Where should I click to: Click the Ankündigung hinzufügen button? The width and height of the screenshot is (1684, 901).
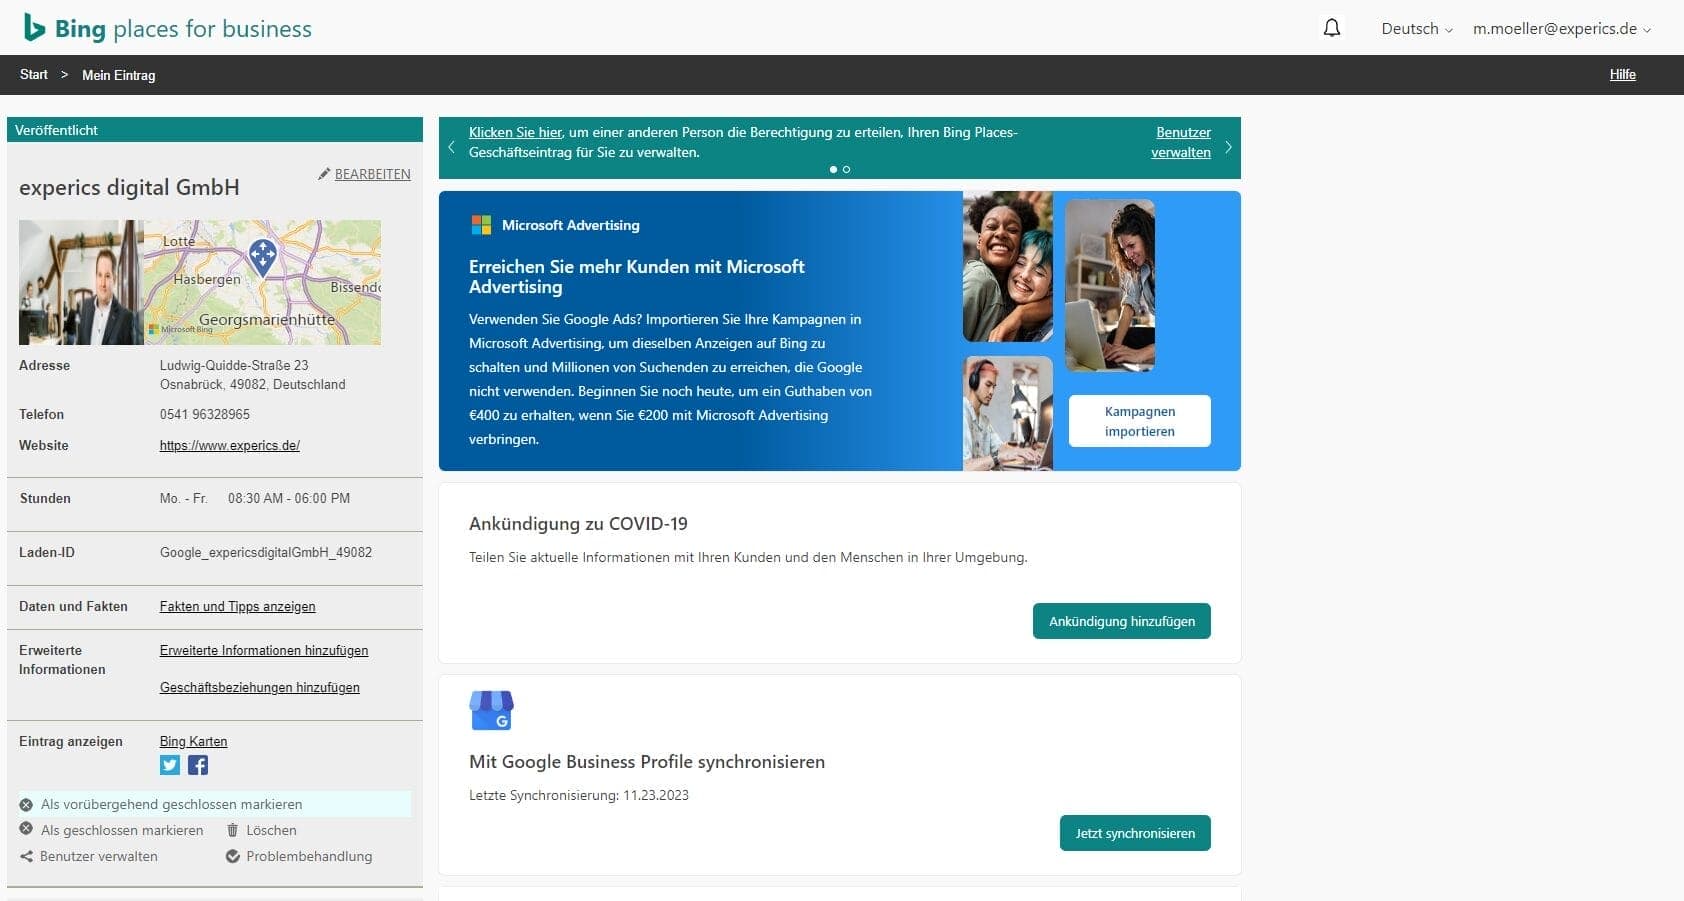(1121, 621)
